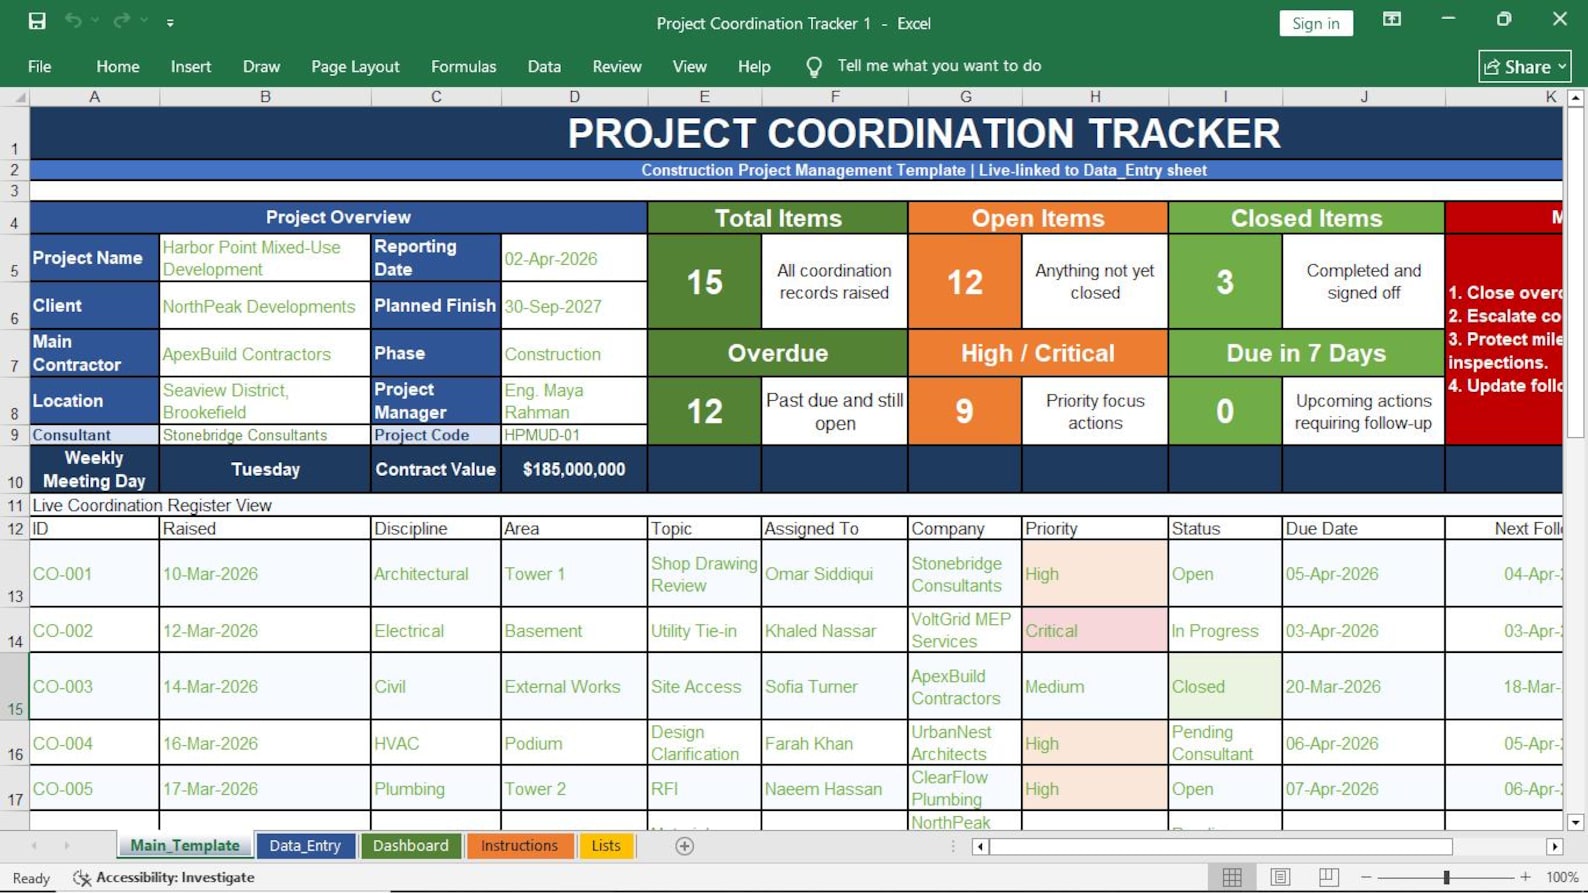Viewport: 1588px width, 895px height.
Task: Select the Pending Consultant status cell
Action: [1225, 743]
